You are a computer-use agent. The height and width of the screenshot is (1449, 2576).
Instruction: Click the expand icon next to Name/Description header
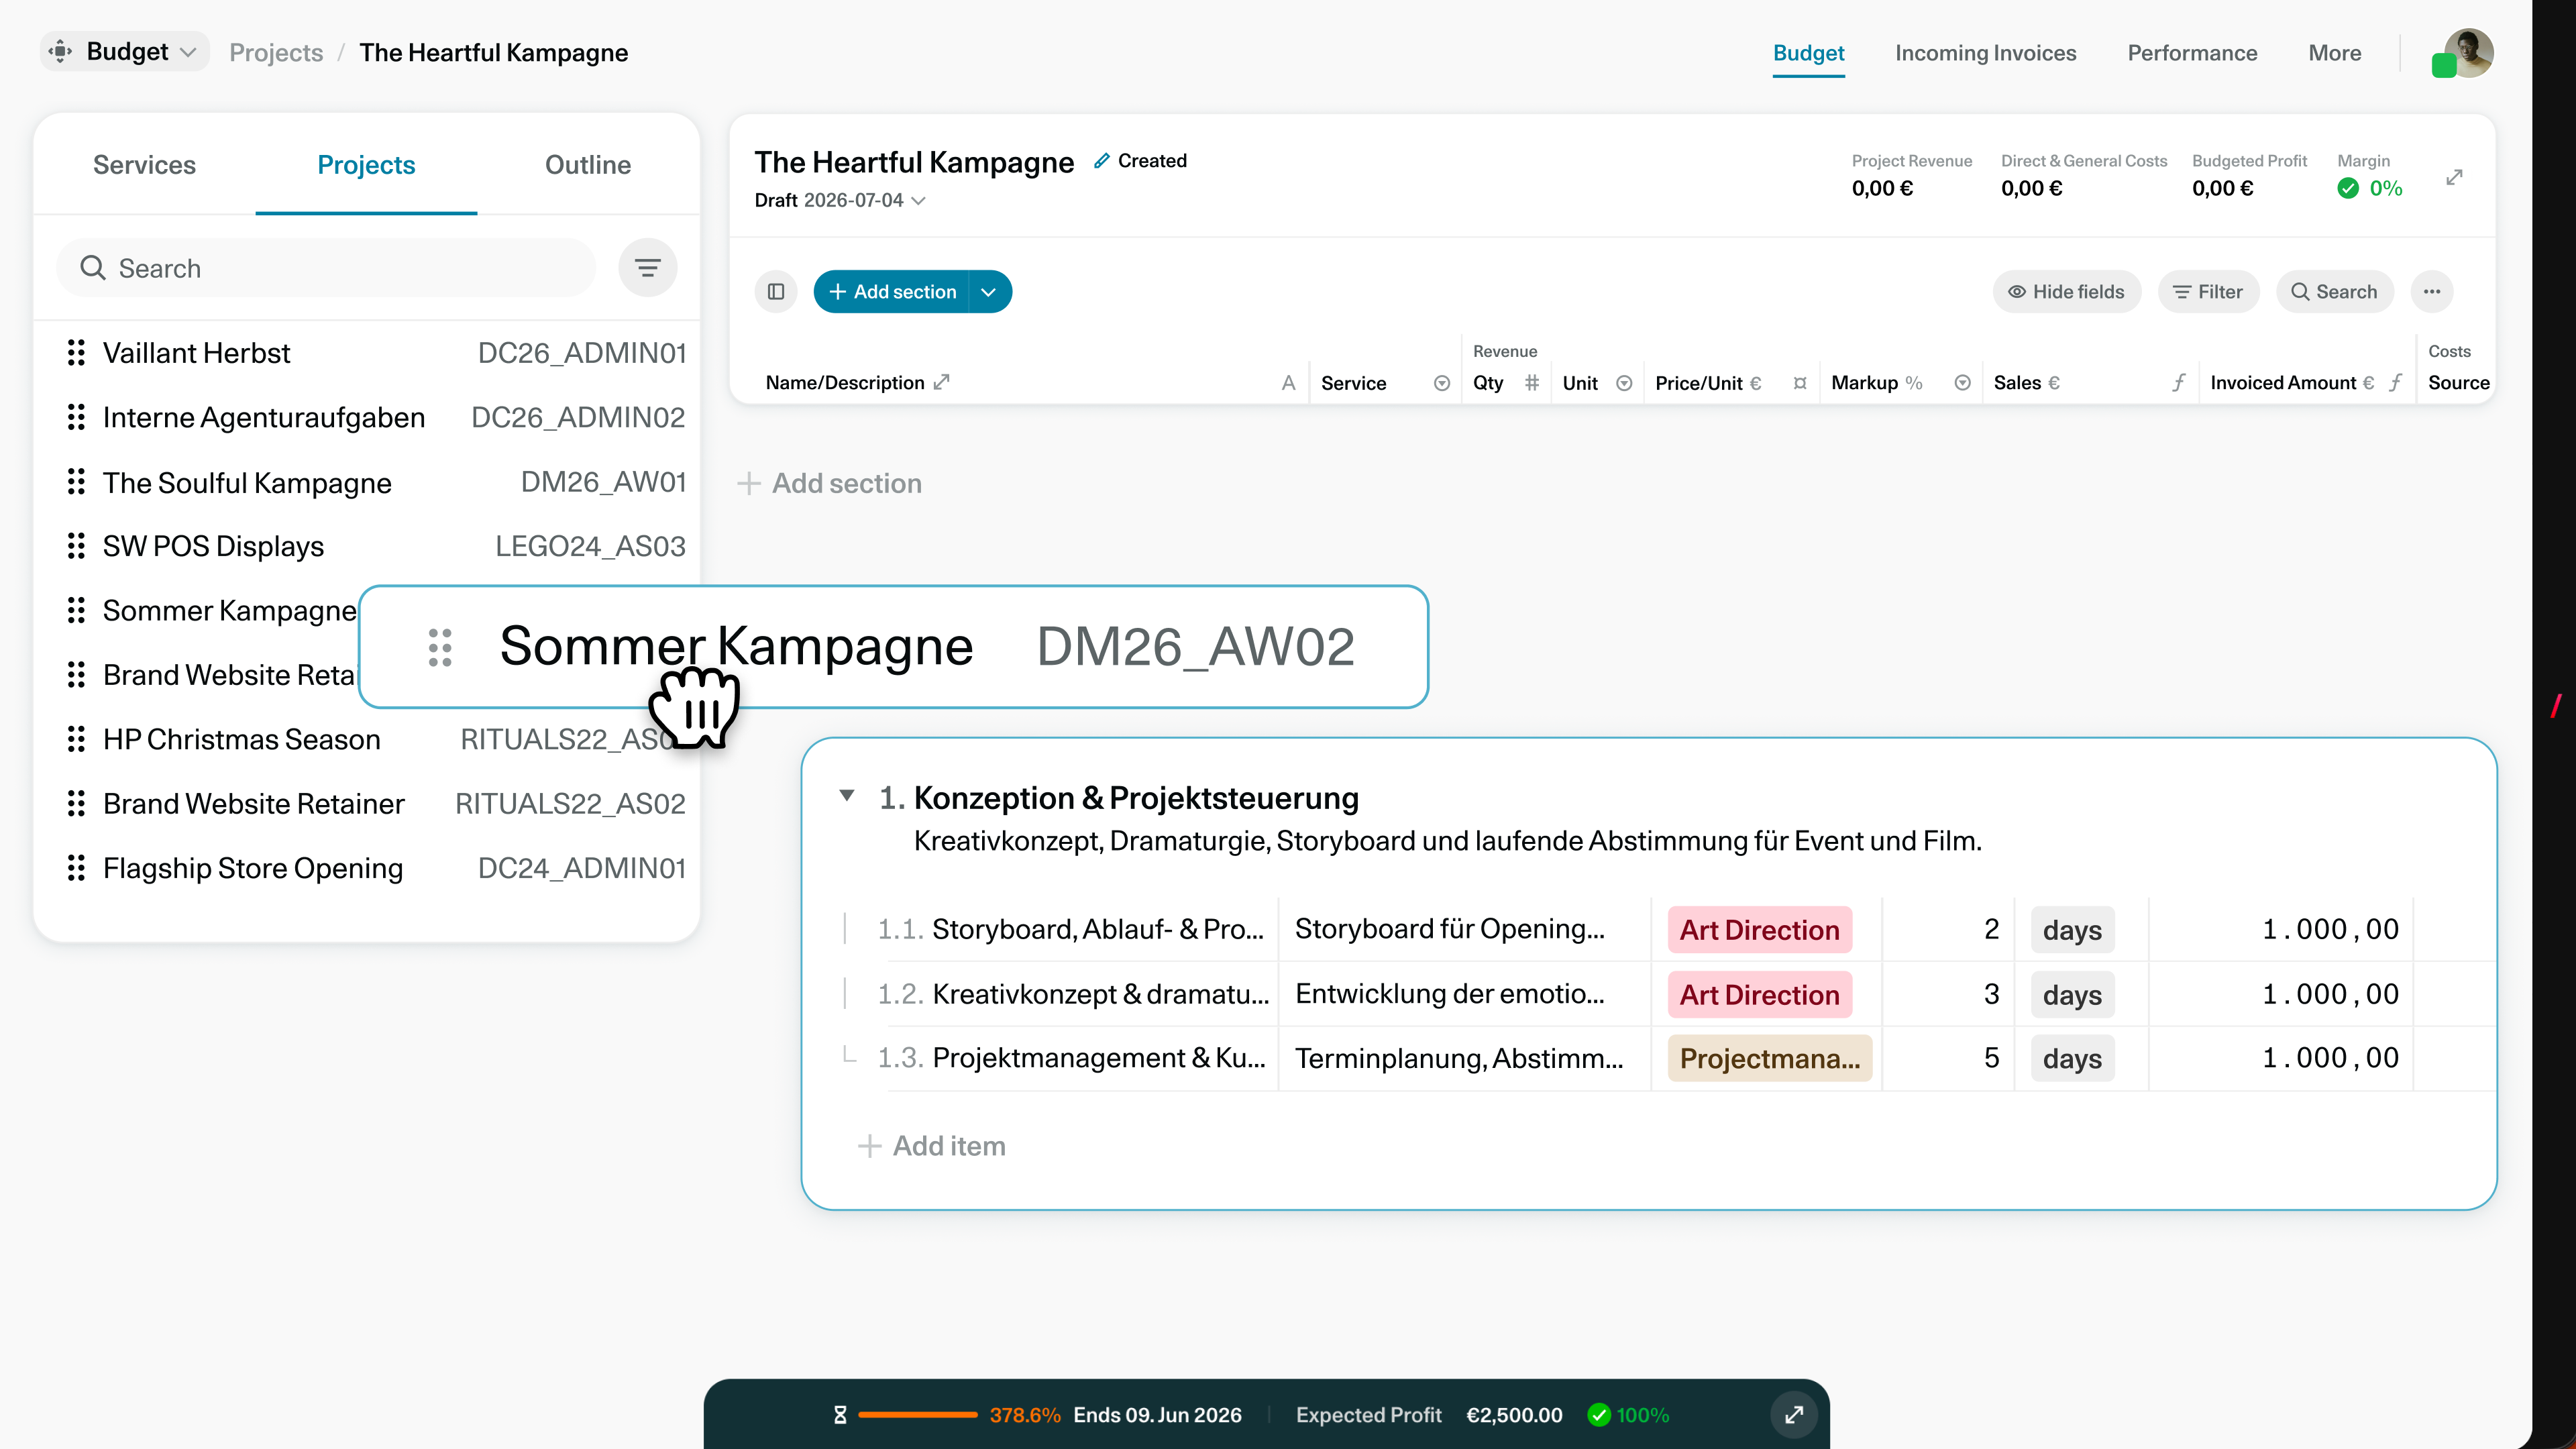[x=941, y=382]
